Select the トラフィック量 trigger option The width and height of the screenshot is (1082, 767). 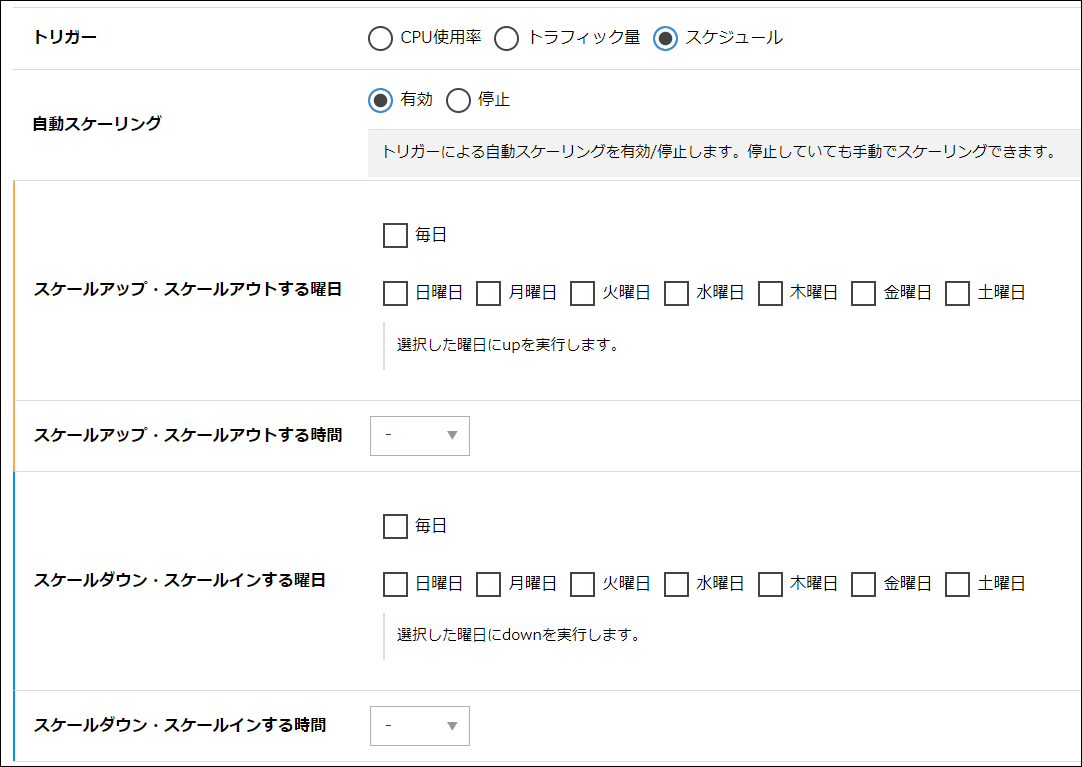(507, 39)
